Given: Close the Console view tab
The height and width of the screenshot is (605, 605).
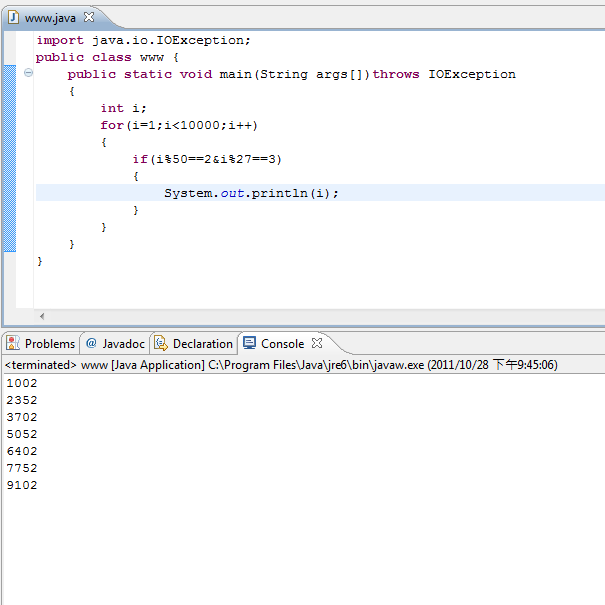Looking at the screenshot, I should 317,343.
